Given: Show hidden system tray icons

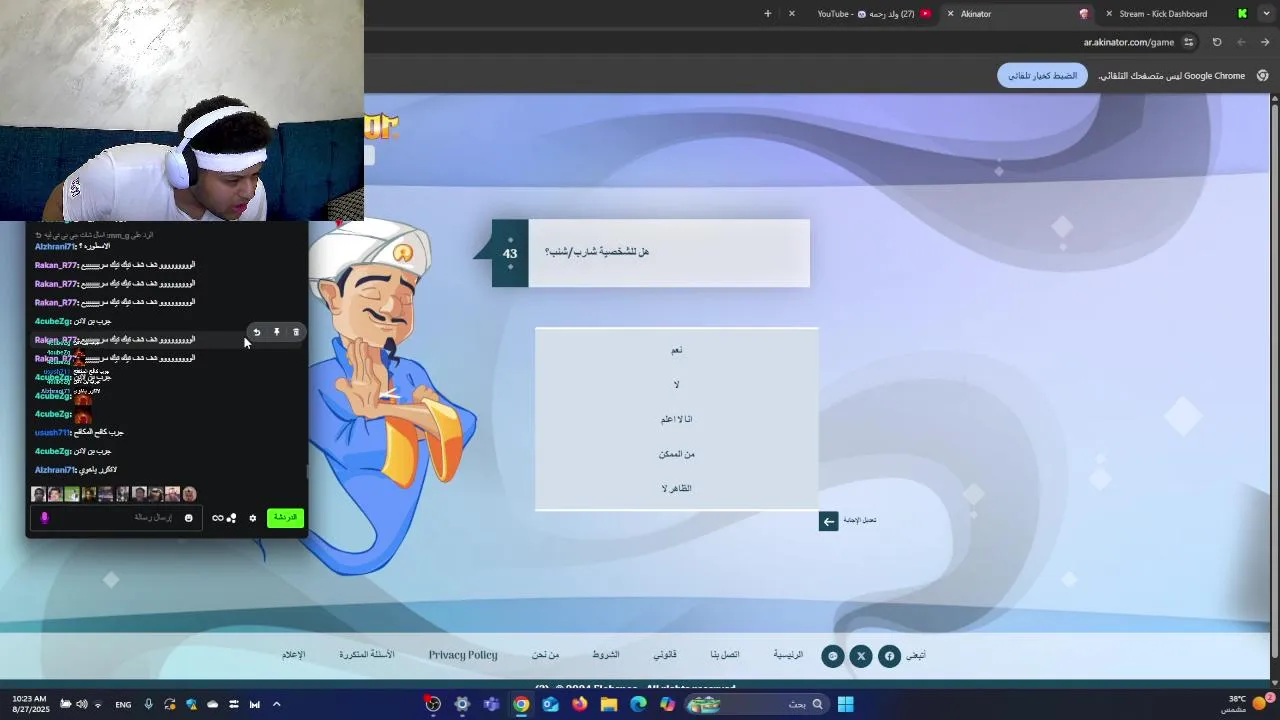Looking at the screenshot, I should (277, 704).
